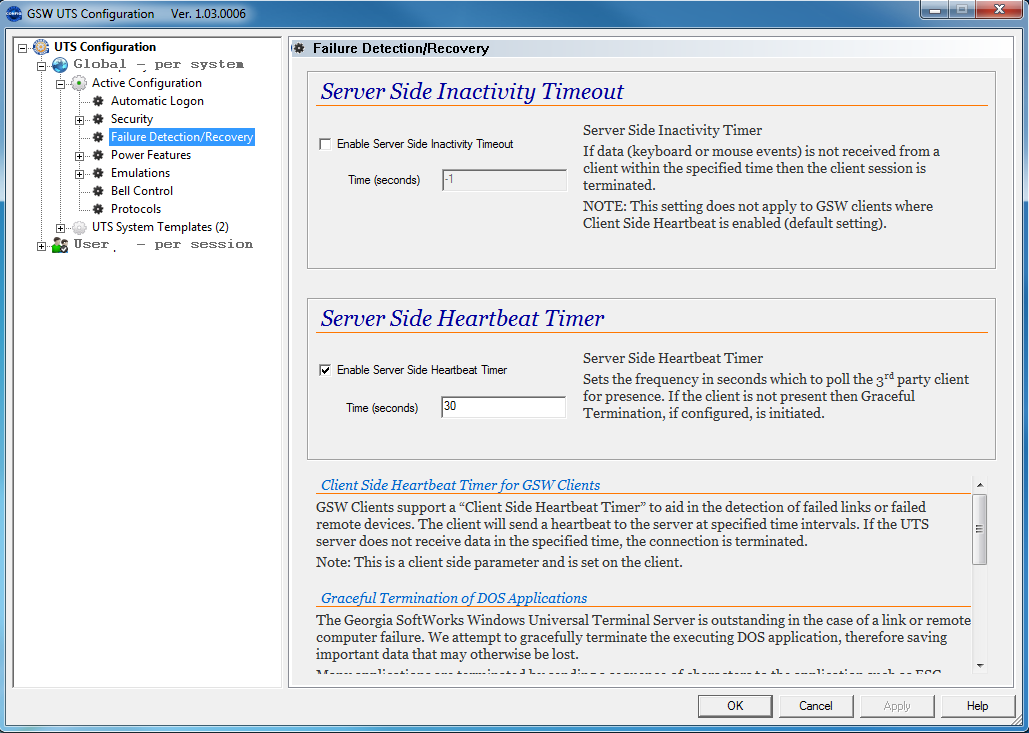Click the Cancel button
1029x733 pixels.
click(816, 706)
